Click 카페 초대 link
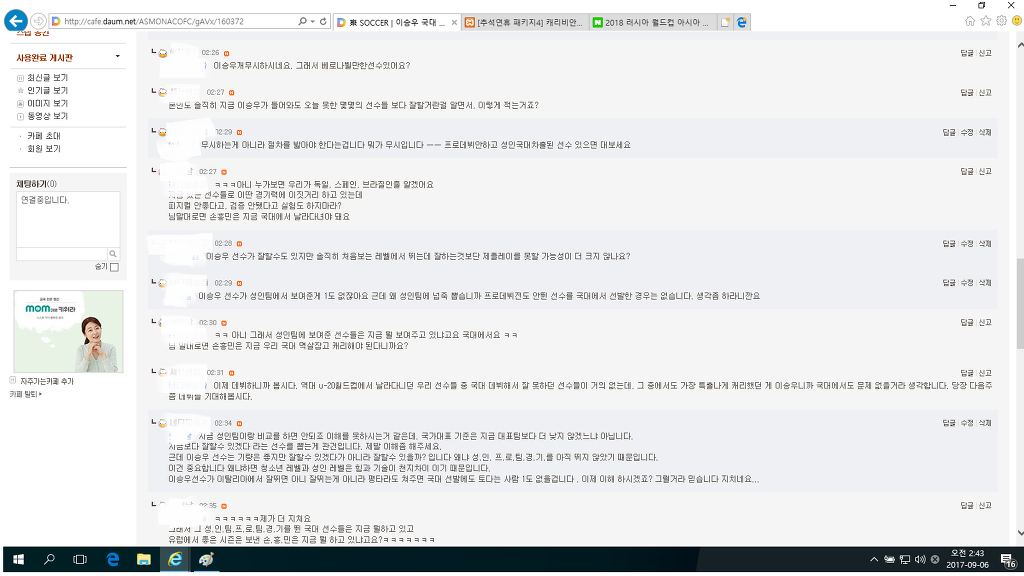 click(x=44, y=136)
